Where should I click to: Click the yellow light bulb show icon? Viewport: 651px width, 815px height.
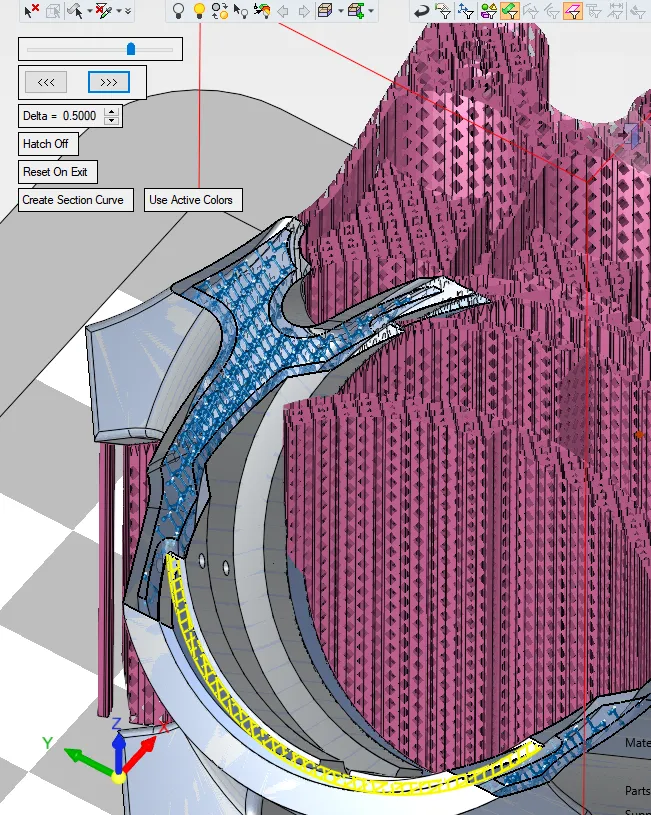199,11
